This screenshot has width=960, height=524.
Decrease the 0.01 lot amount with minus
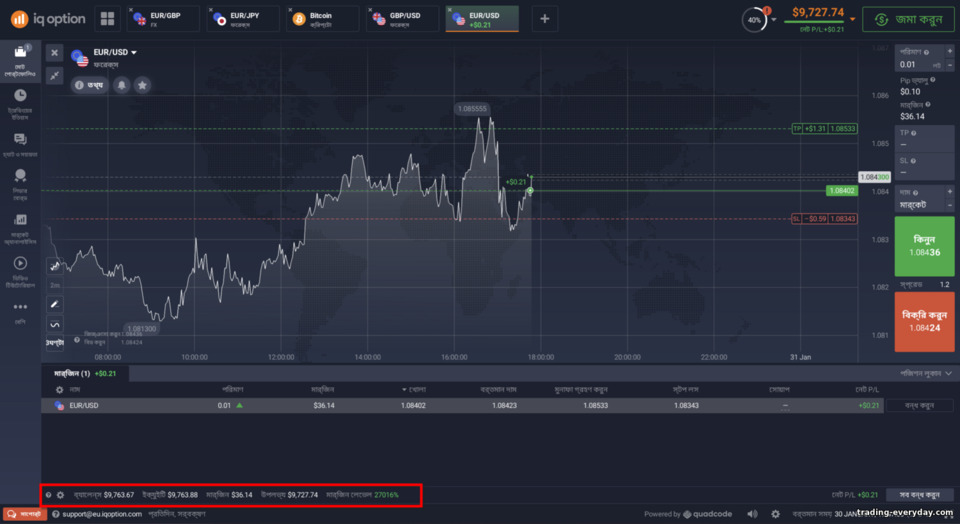point(950,65)
